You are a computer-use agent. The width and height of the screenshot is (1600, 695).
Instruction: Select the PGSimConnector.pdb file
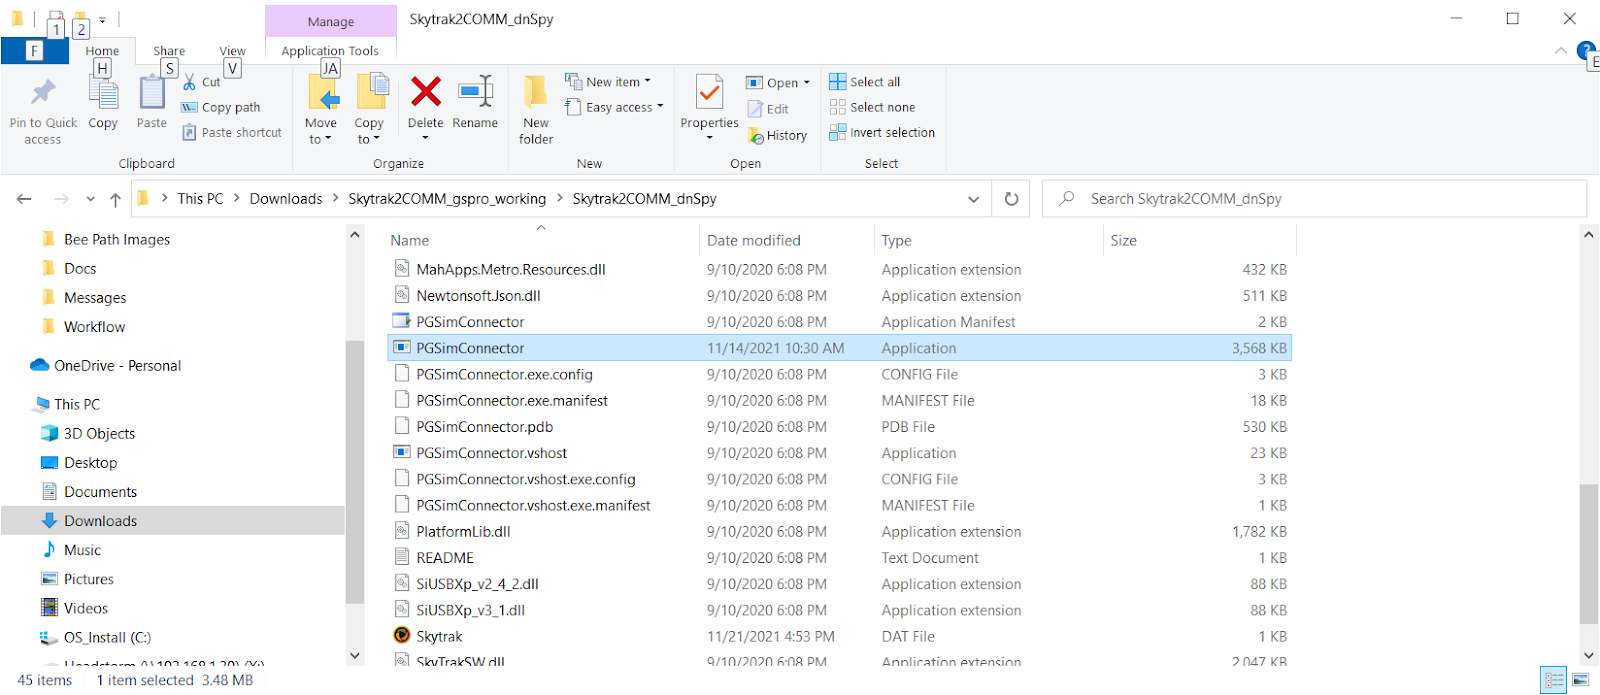coord(839,426)
